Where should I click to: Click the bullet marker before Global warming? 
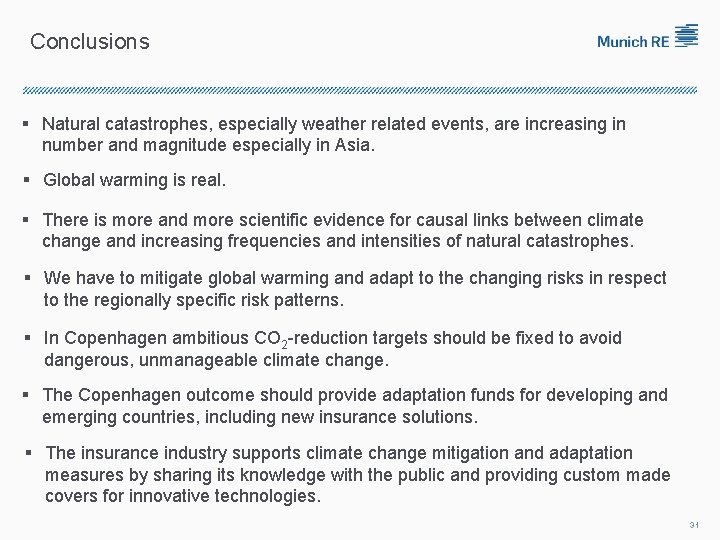[x=28, y=182]
